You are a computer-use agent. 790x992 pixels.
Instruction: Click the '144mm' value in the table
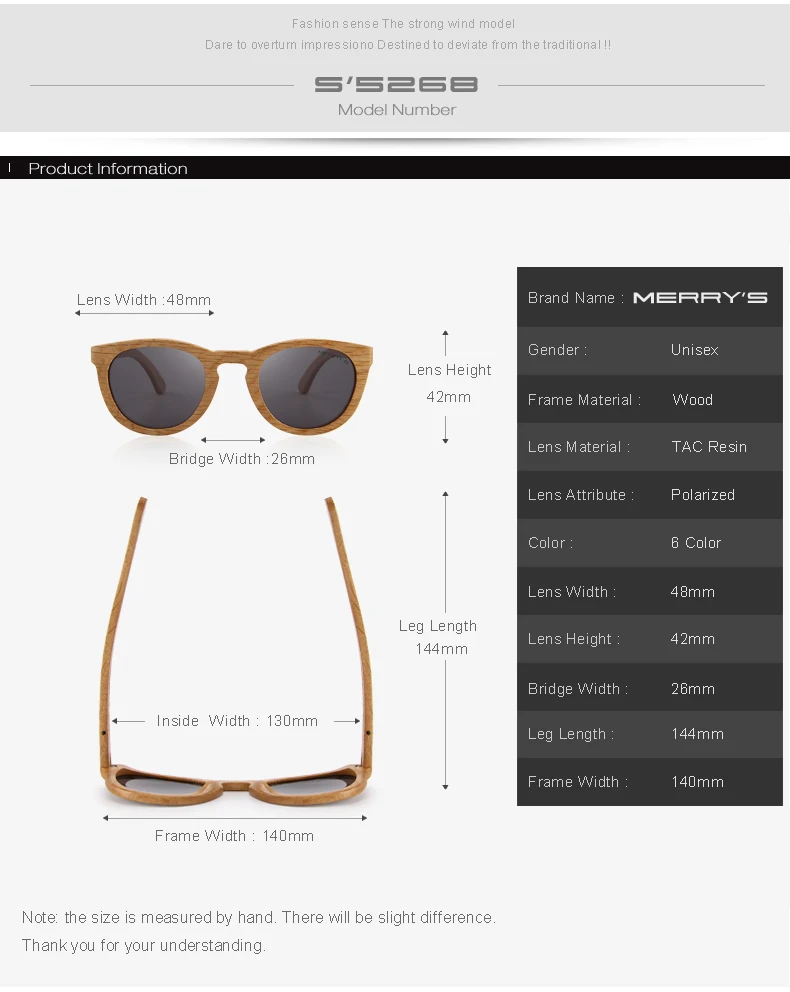pyautogui.click(x=698, y=734)
